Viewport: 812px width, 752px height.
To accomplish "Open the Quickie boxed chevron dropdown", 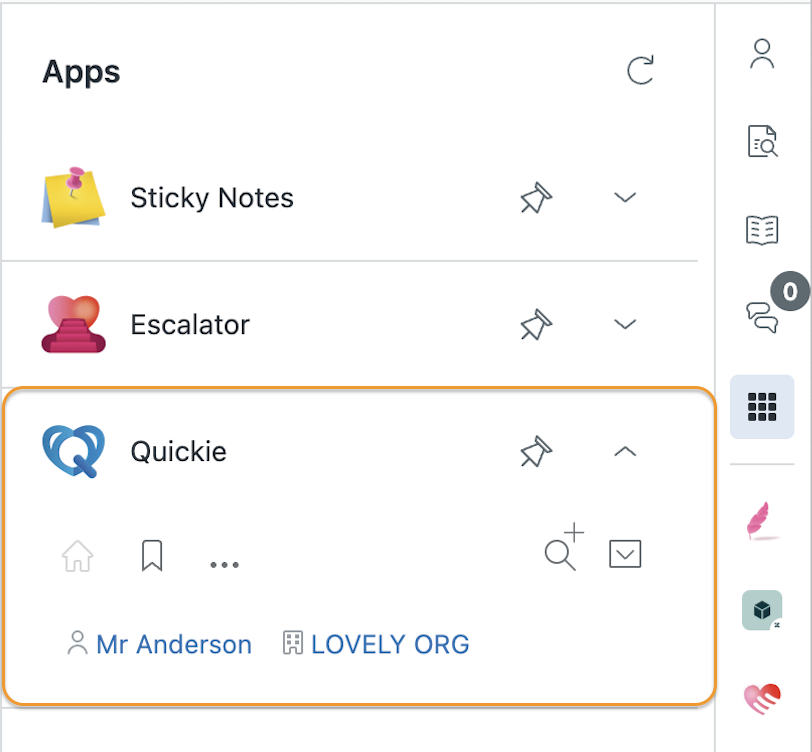I will pyautogui.click(x=625, y=554).
